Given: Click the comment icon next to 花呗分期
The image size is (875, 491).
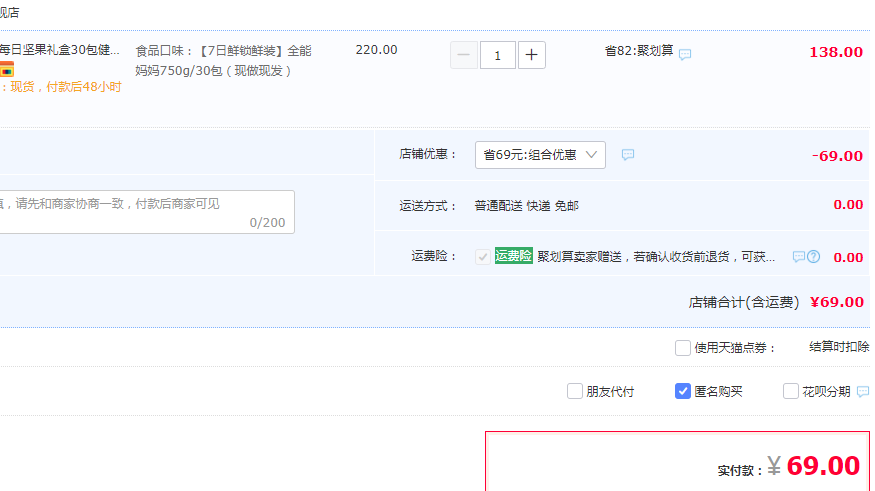Looking at the screenshot, I should click(863, 392).
